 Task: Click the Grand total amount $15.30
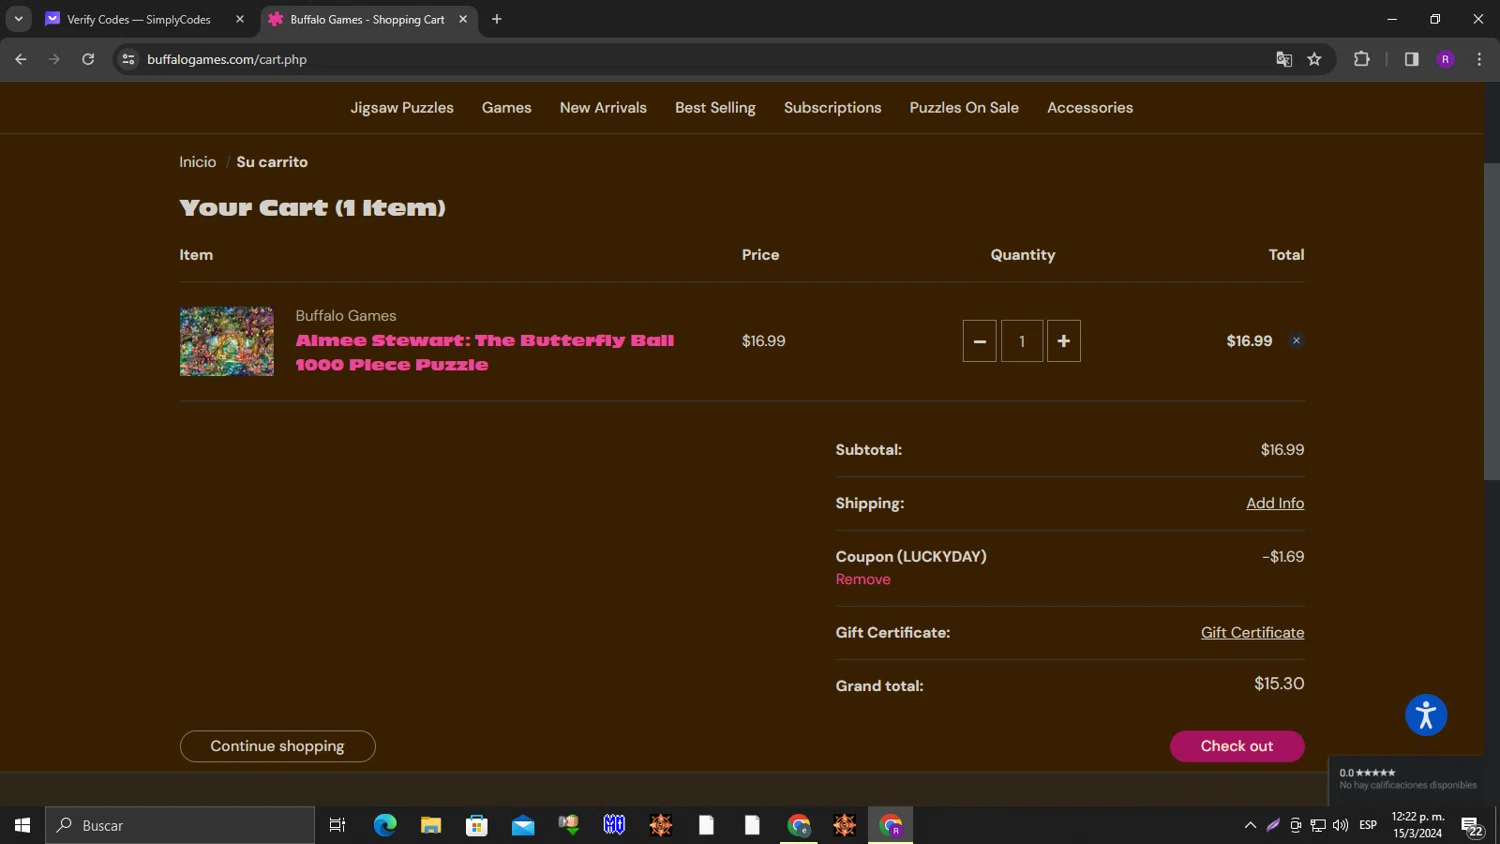pos(1279,684)
